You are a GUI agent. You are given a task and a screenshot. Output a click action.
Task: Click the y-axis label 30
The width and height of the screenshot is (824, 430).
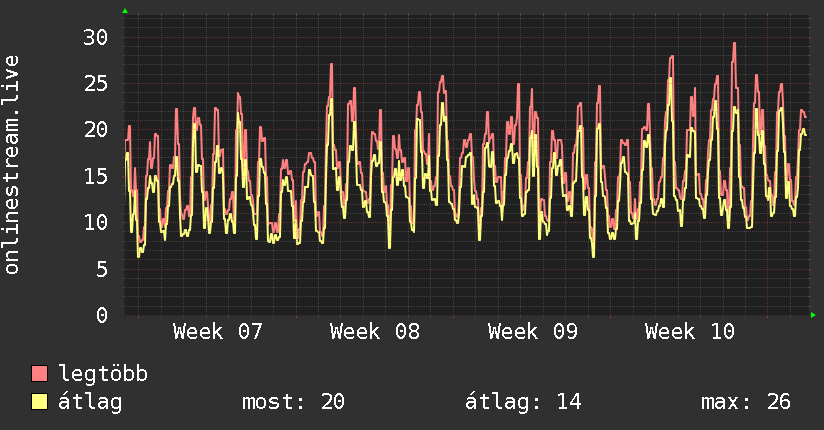[96, 37]
